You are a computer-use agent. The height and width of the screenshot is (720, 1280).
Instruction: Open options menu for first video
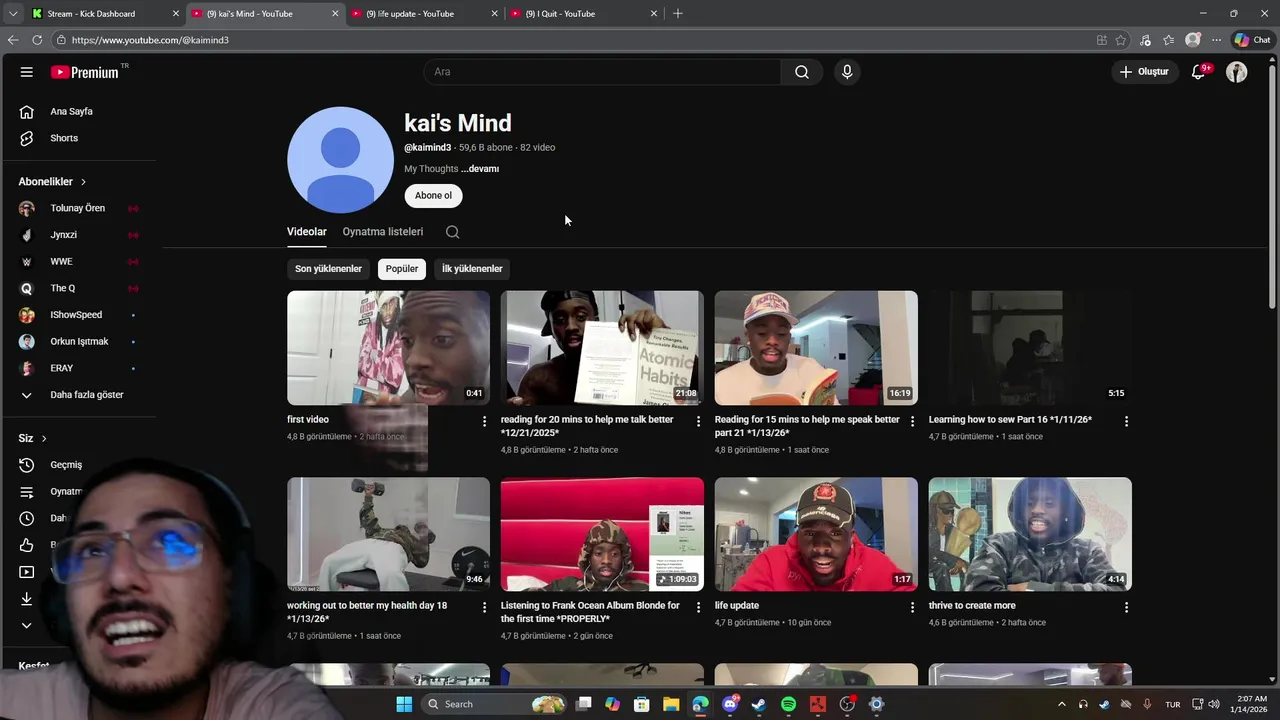[484, 421]
